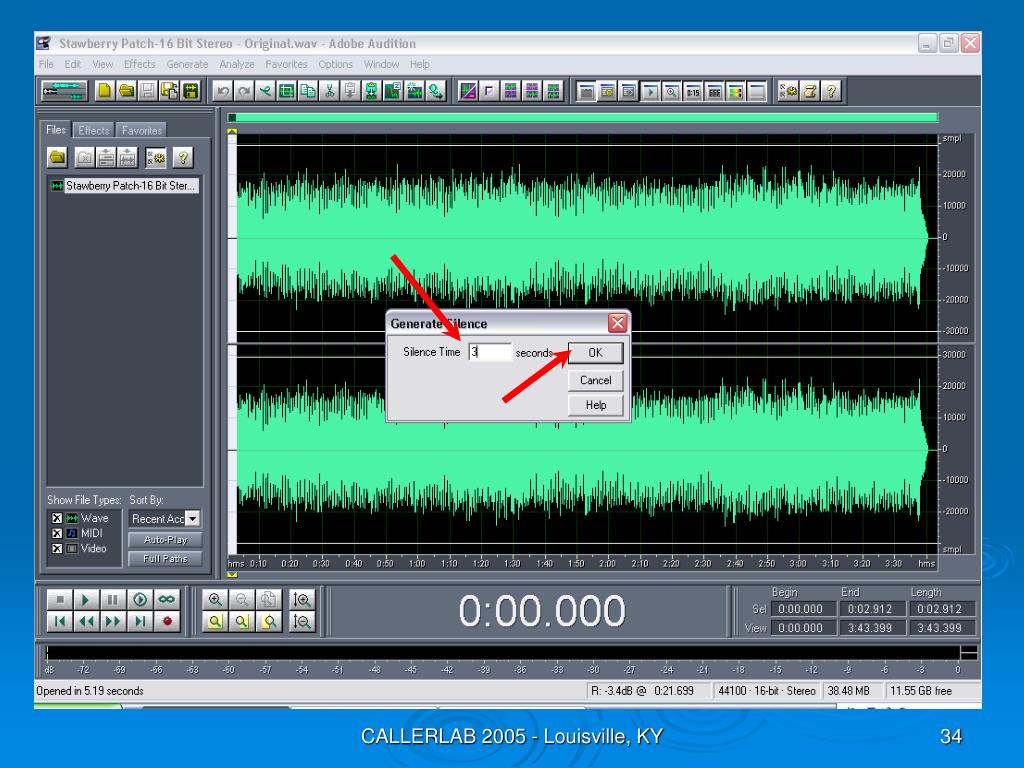Toggle MIDI file type checkbox

(x=57, y=533)
